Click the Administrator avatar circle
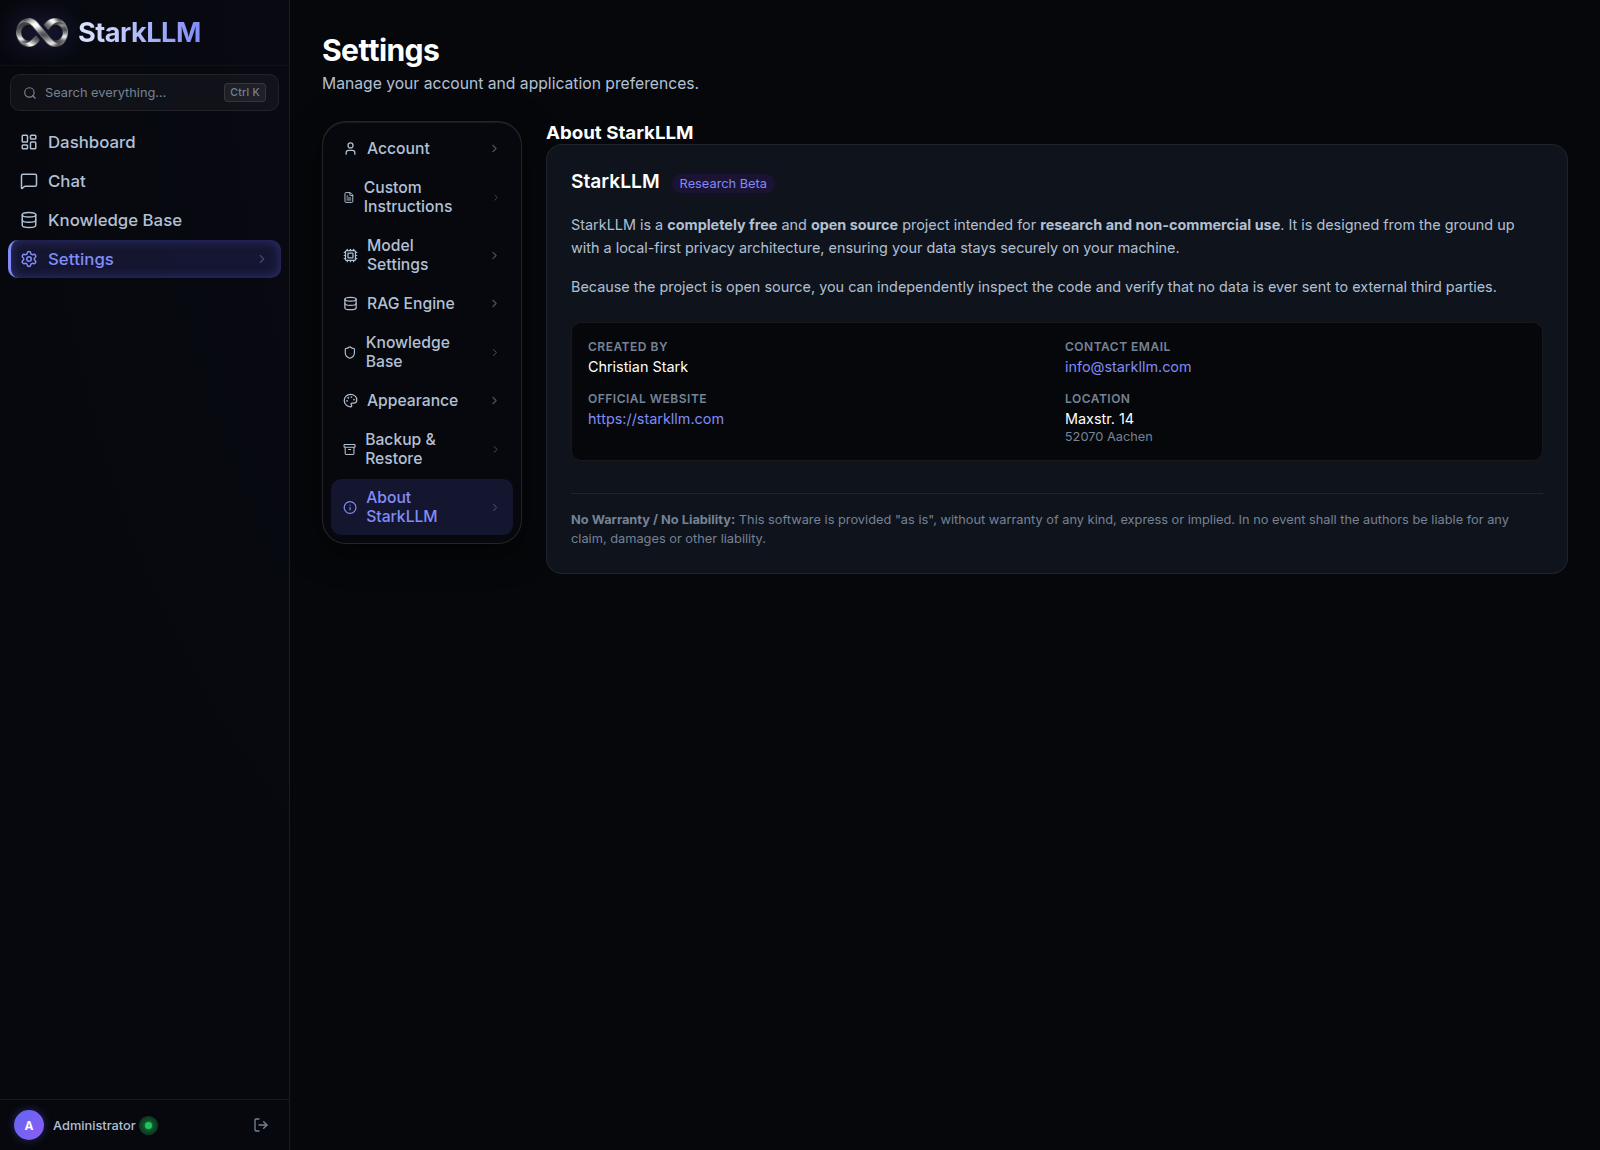The image size is (1600, 1150). pos(29,1125)
